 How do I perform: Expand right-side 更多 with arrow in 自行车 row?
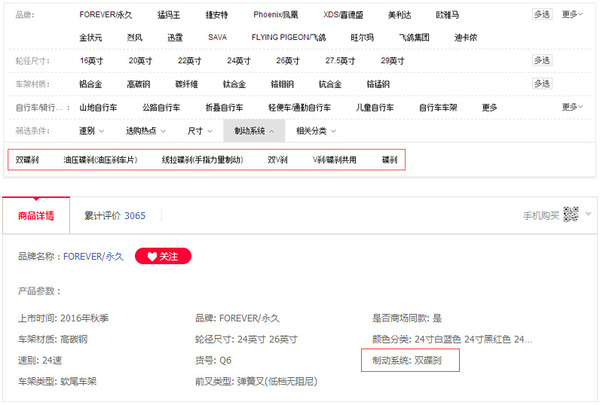572,107
